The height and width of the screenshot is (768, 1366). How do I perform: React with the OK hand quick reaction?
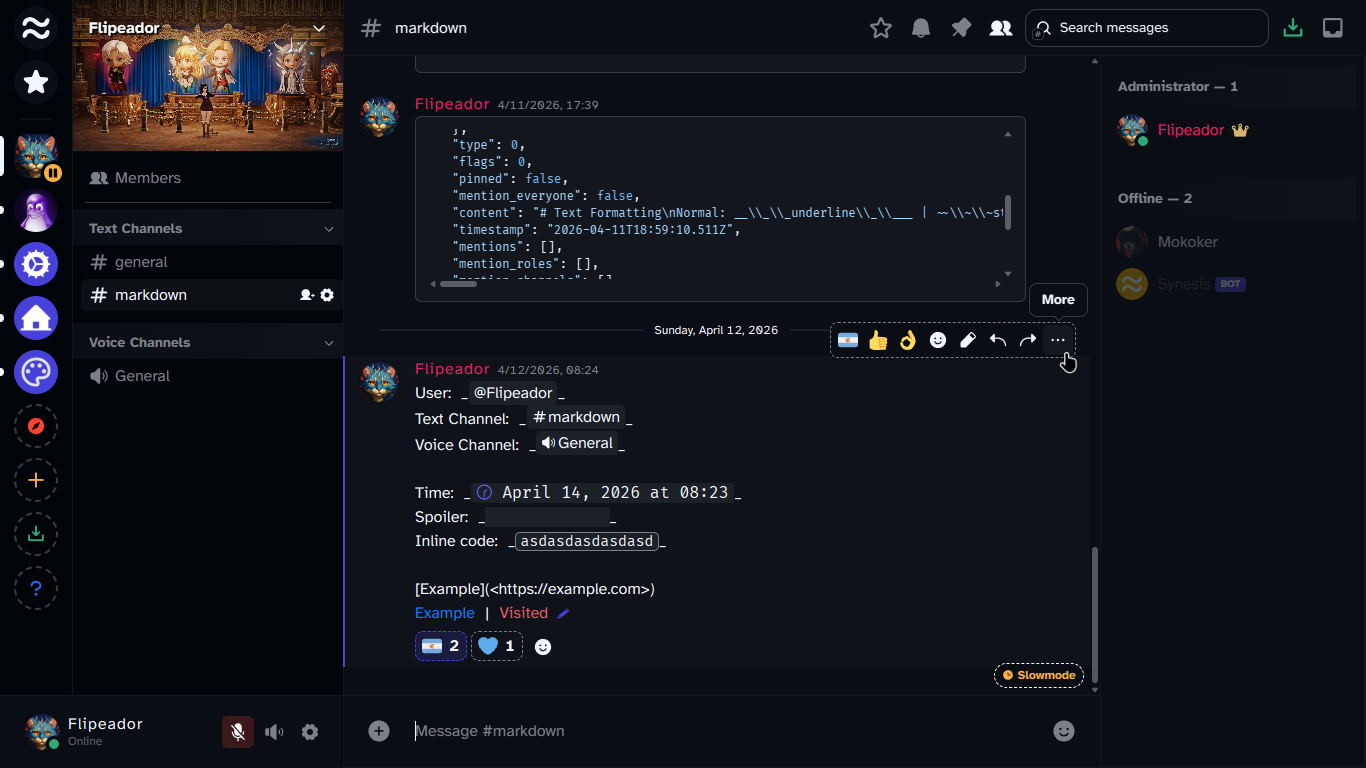908,340
